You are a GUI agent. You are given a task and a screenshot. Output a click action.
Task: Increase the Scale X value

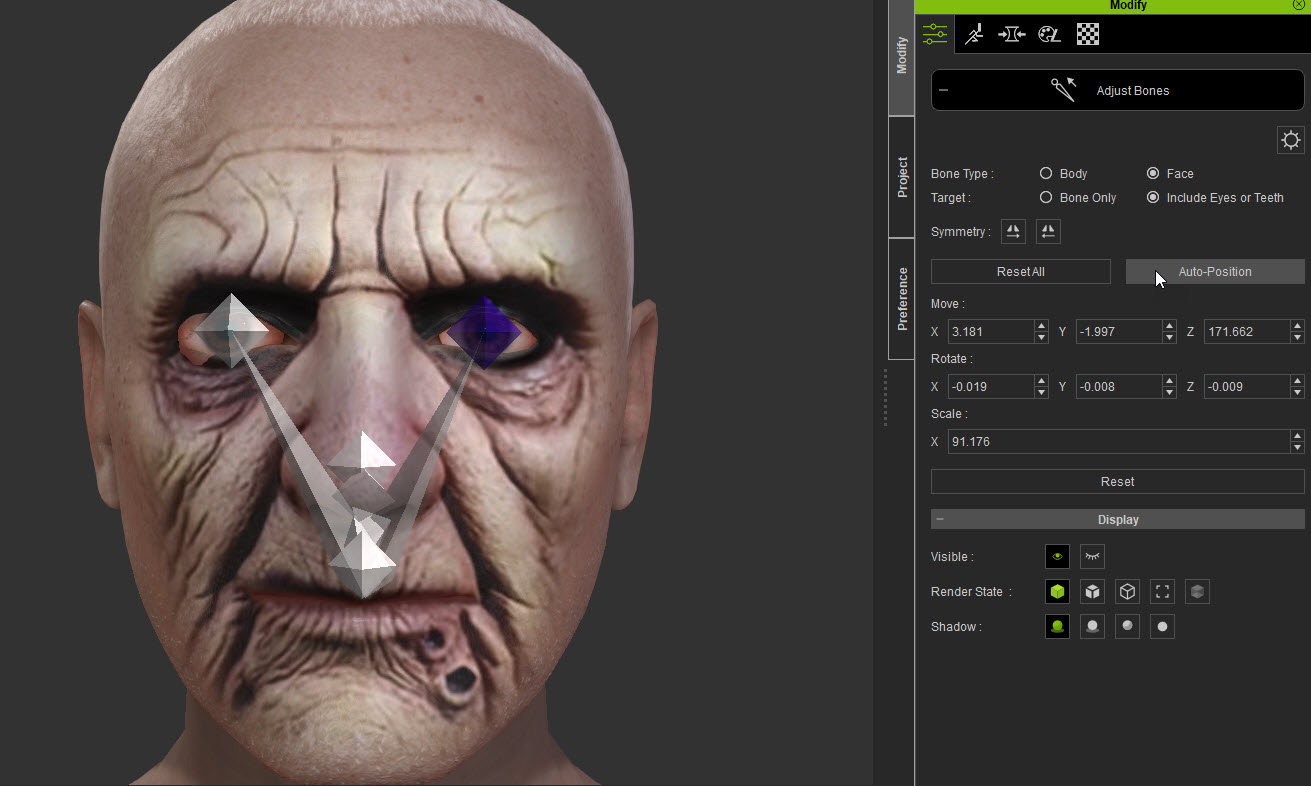pyautogui.click(x=1297, y=436)
